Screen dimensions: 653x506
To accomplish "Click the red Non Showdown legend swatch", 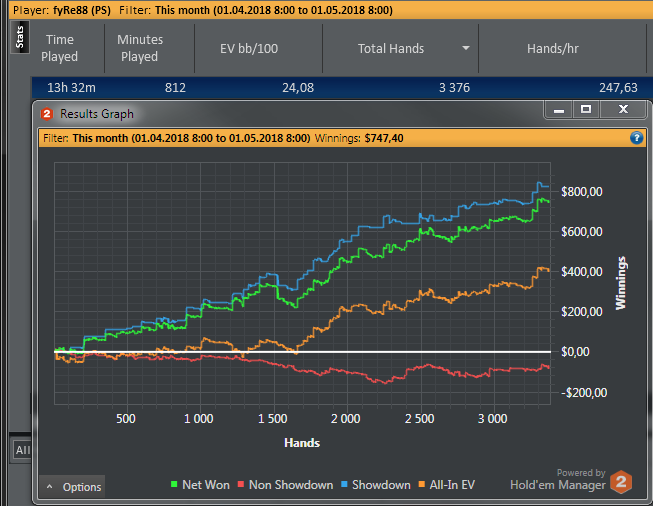I will 241,484.
